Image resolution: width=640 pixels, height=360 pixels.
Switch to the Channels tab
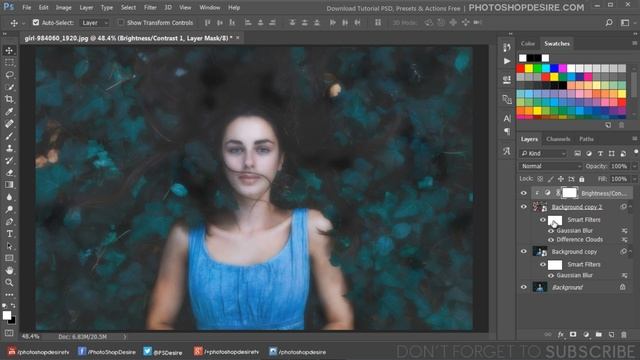point(558,139)
